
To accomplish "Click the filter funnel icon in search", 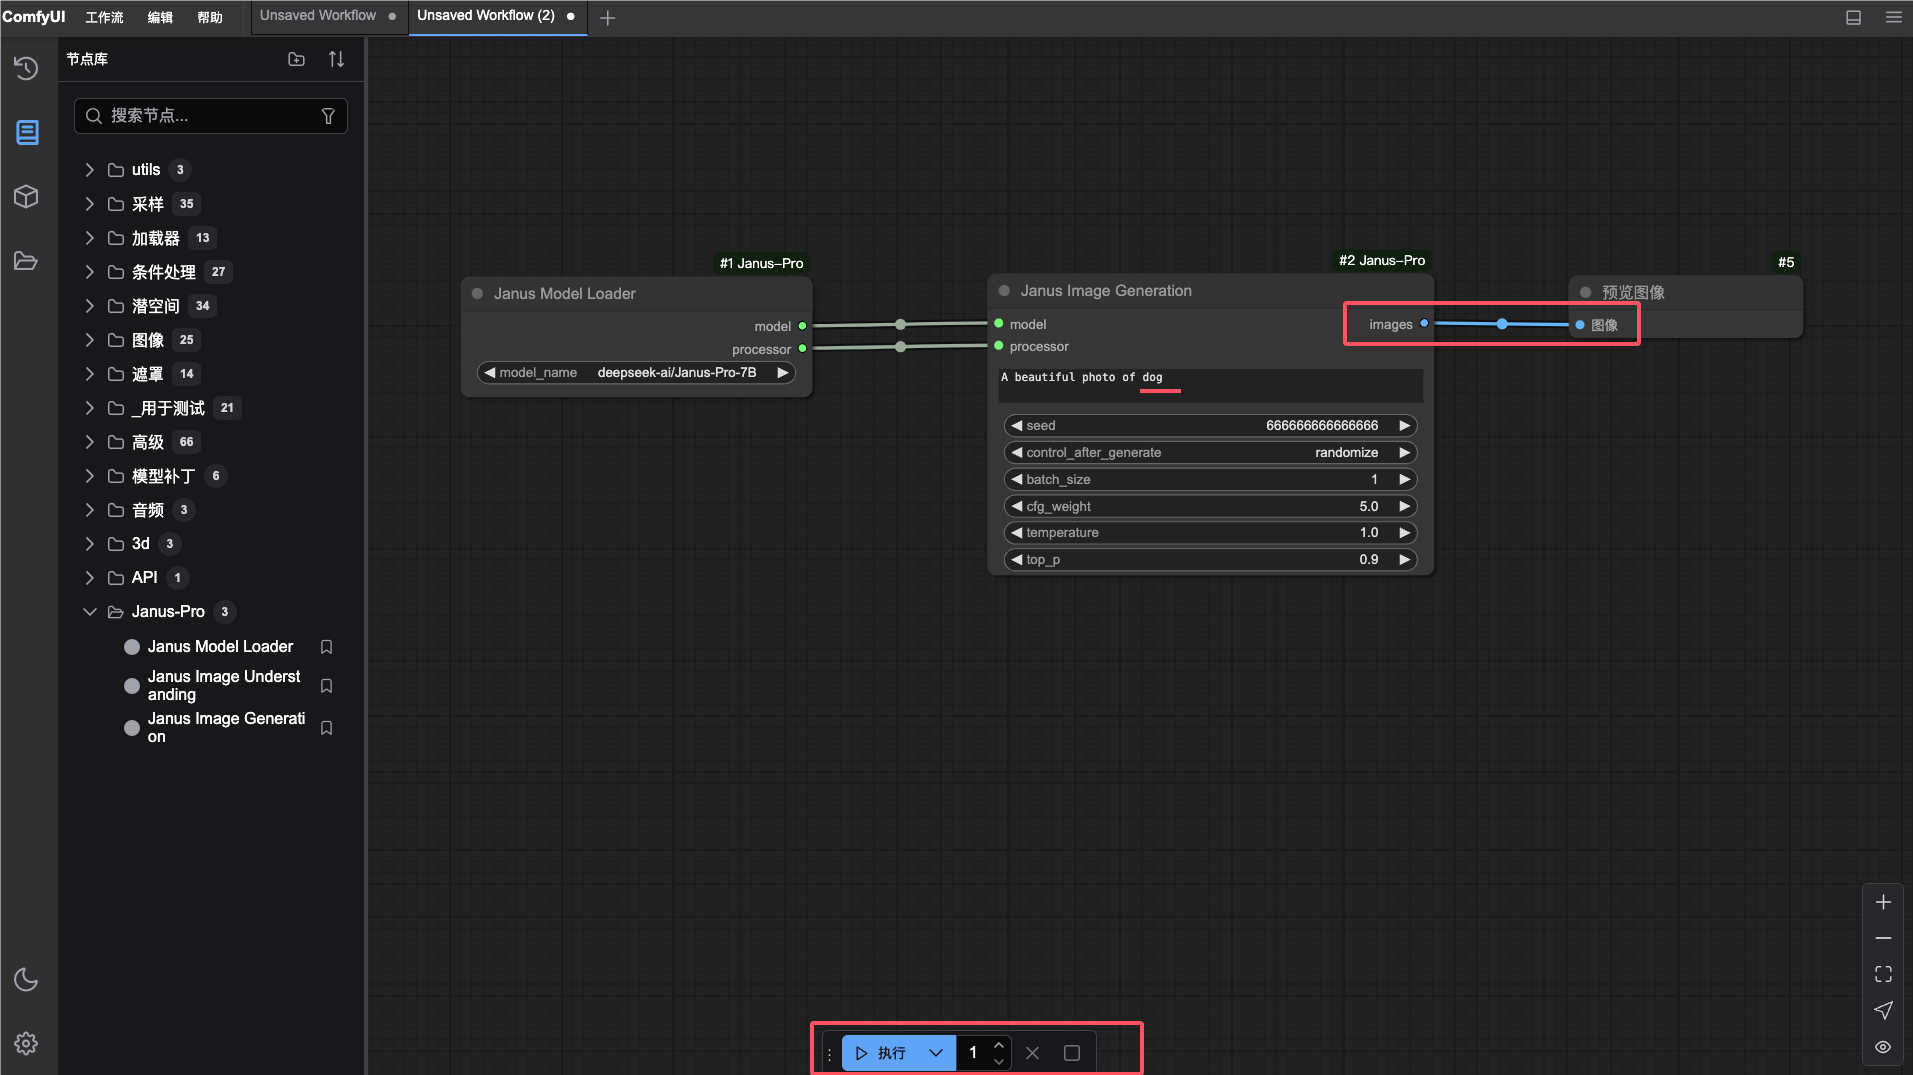I will [328, 116].
